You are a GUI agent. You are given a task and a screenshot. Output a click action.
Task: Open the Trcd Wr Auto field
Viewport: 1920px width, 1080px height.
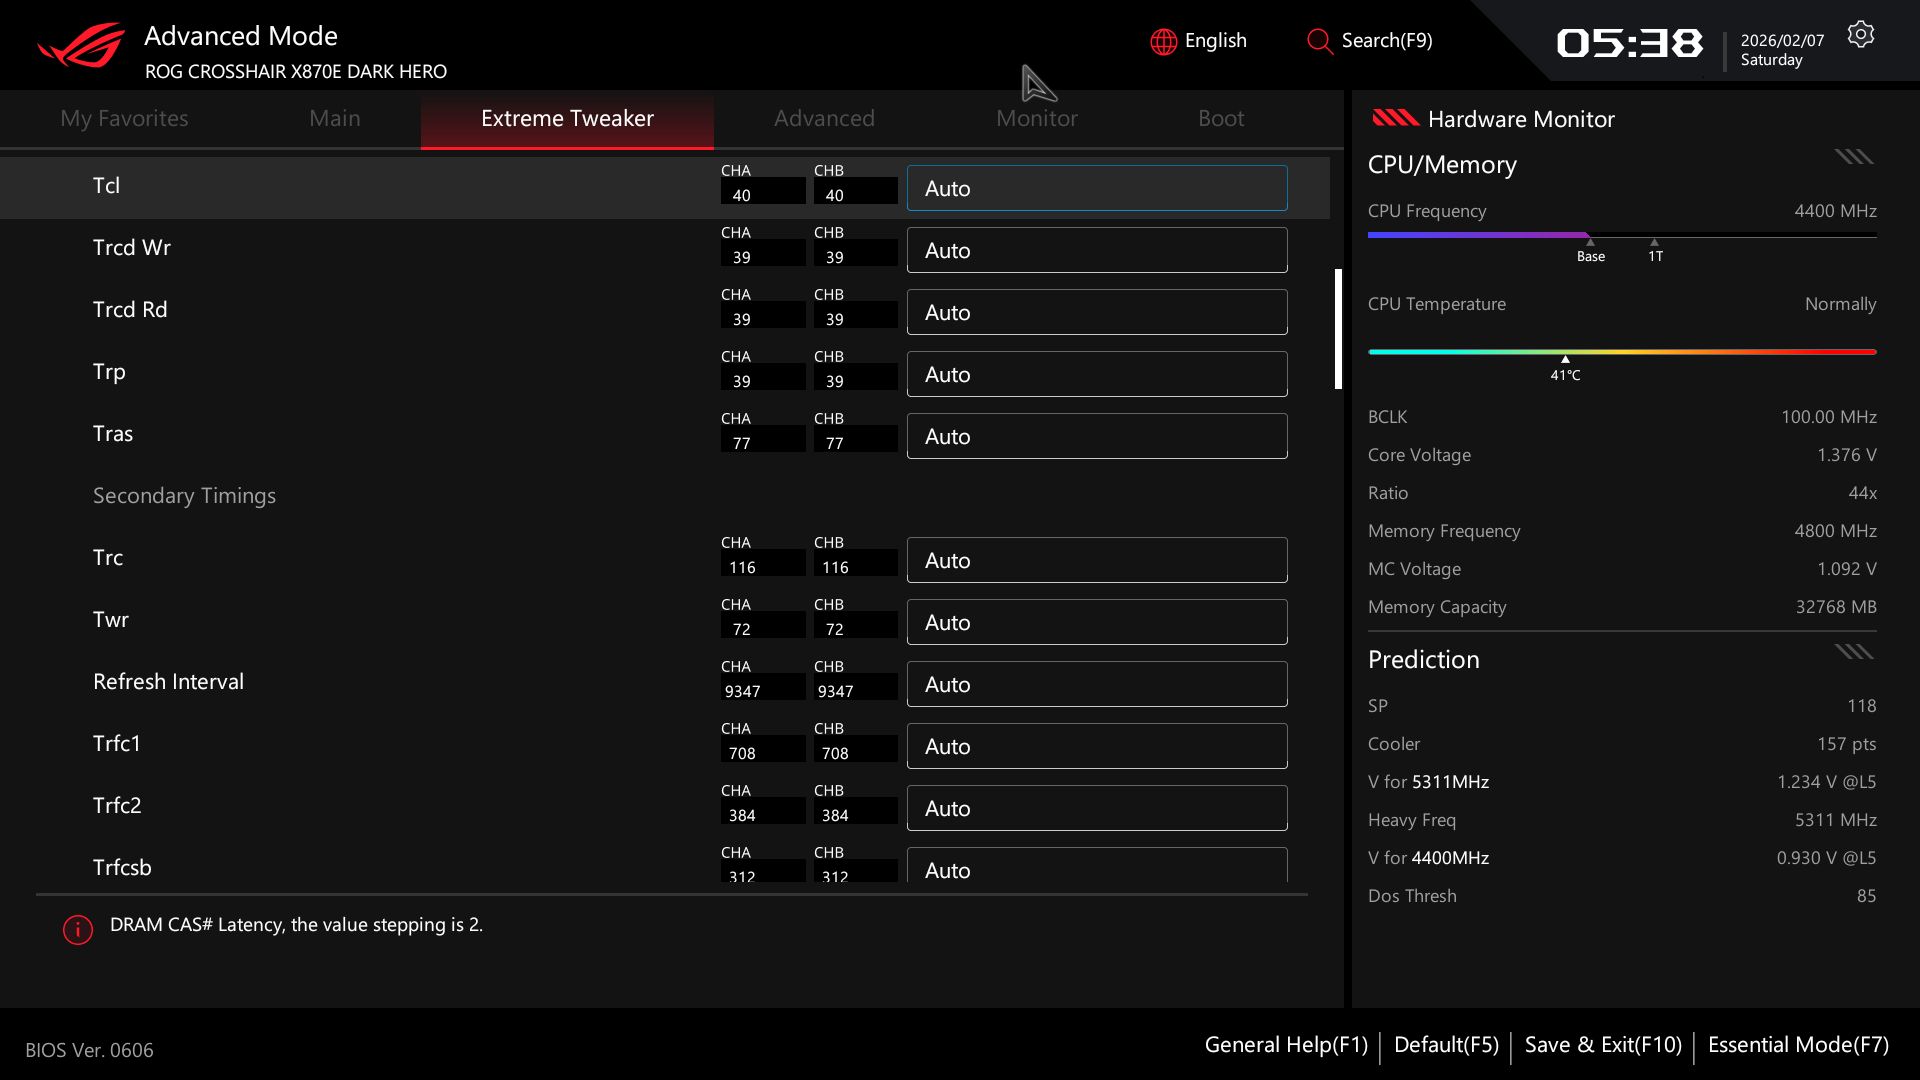[x=1096, y=250]
